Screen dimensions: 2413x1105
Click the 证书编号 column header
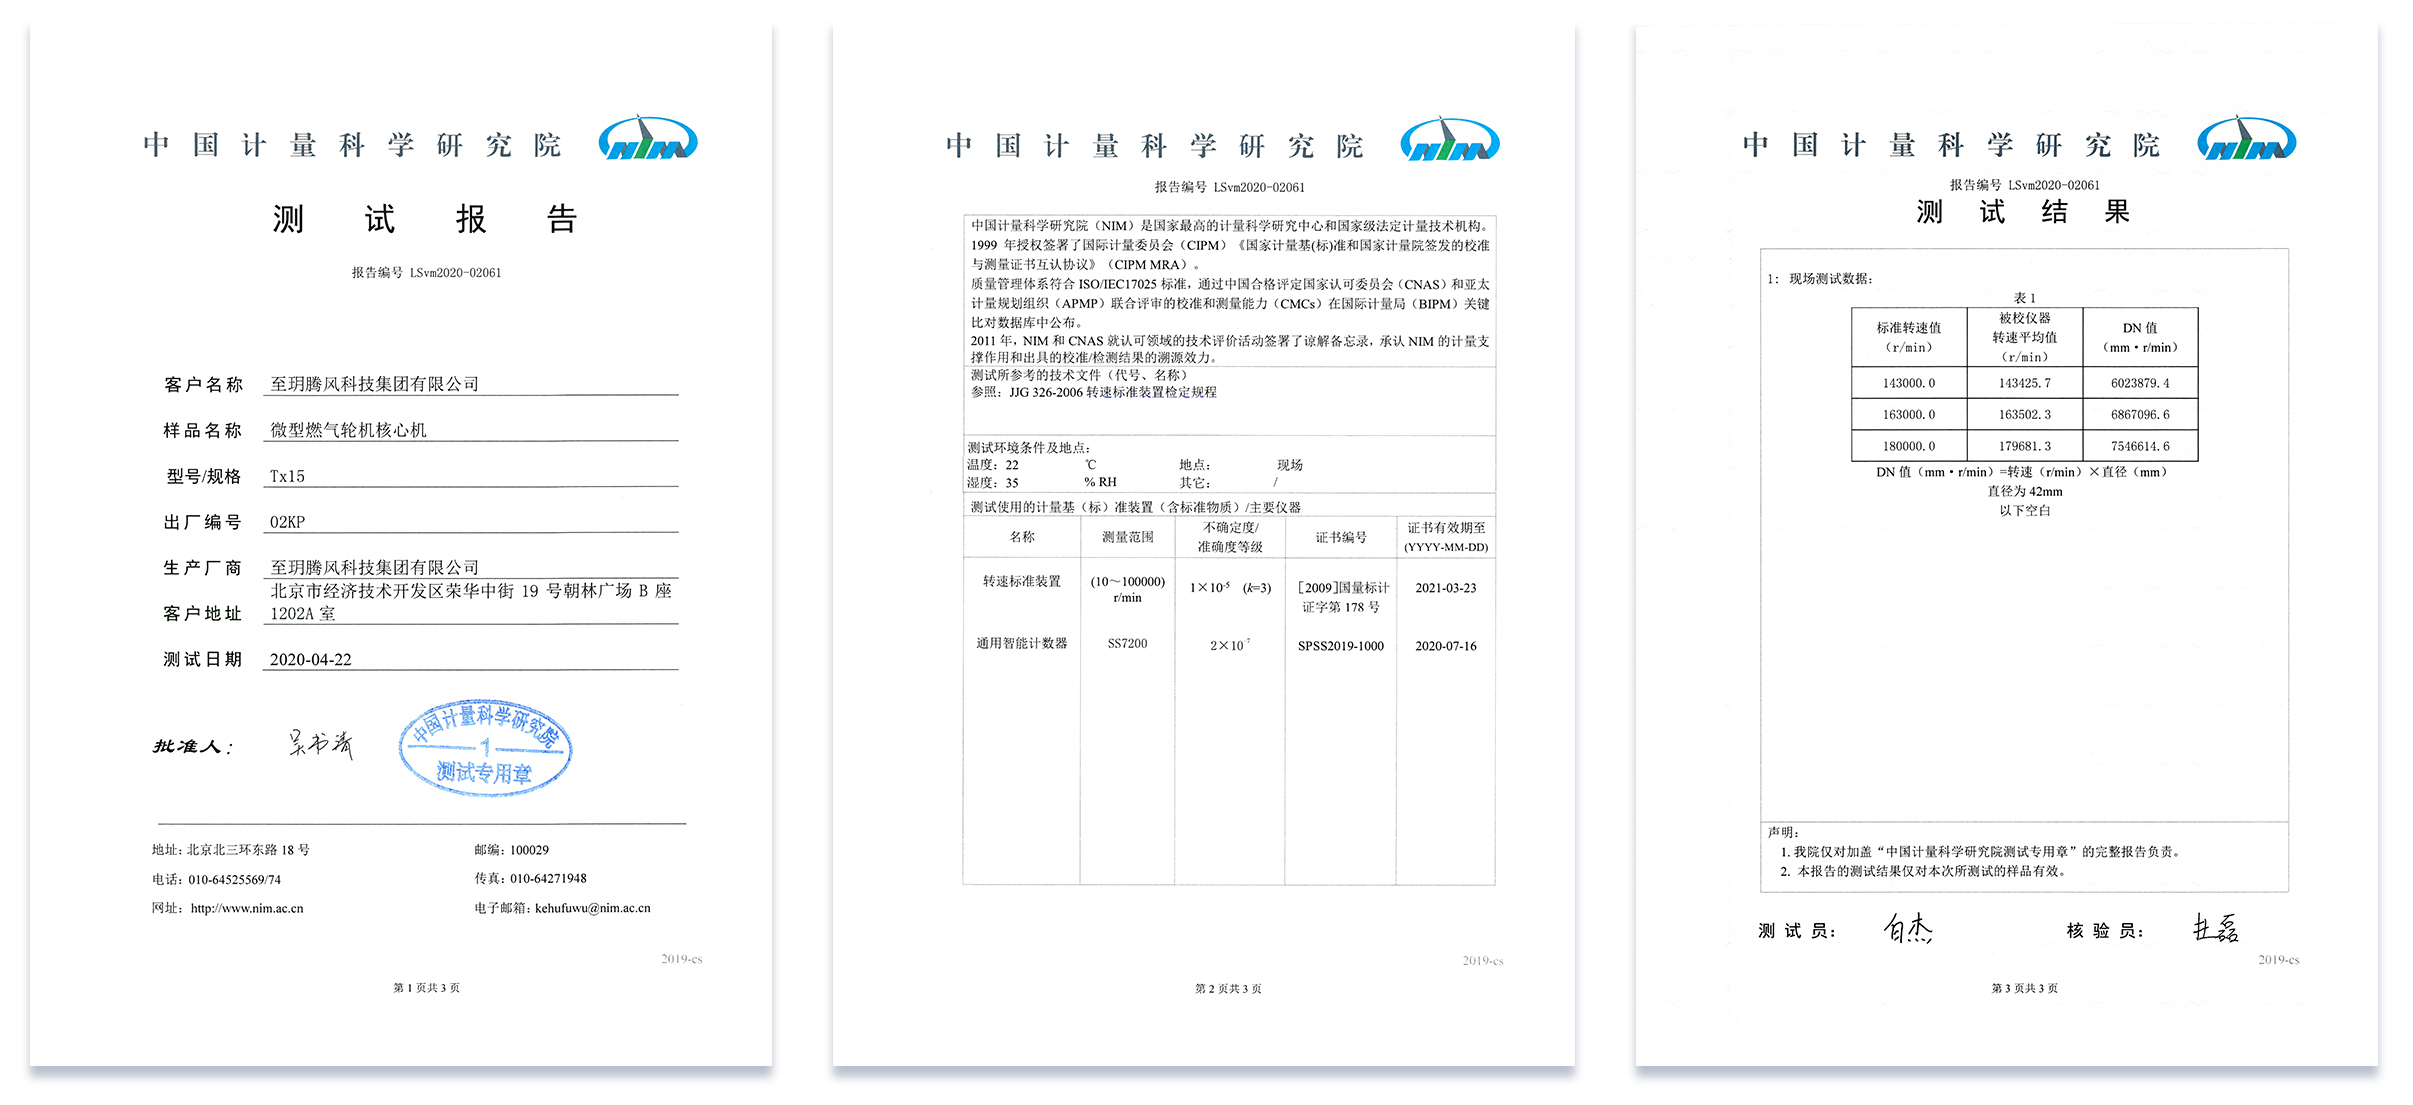click(x=1340, y=537)
